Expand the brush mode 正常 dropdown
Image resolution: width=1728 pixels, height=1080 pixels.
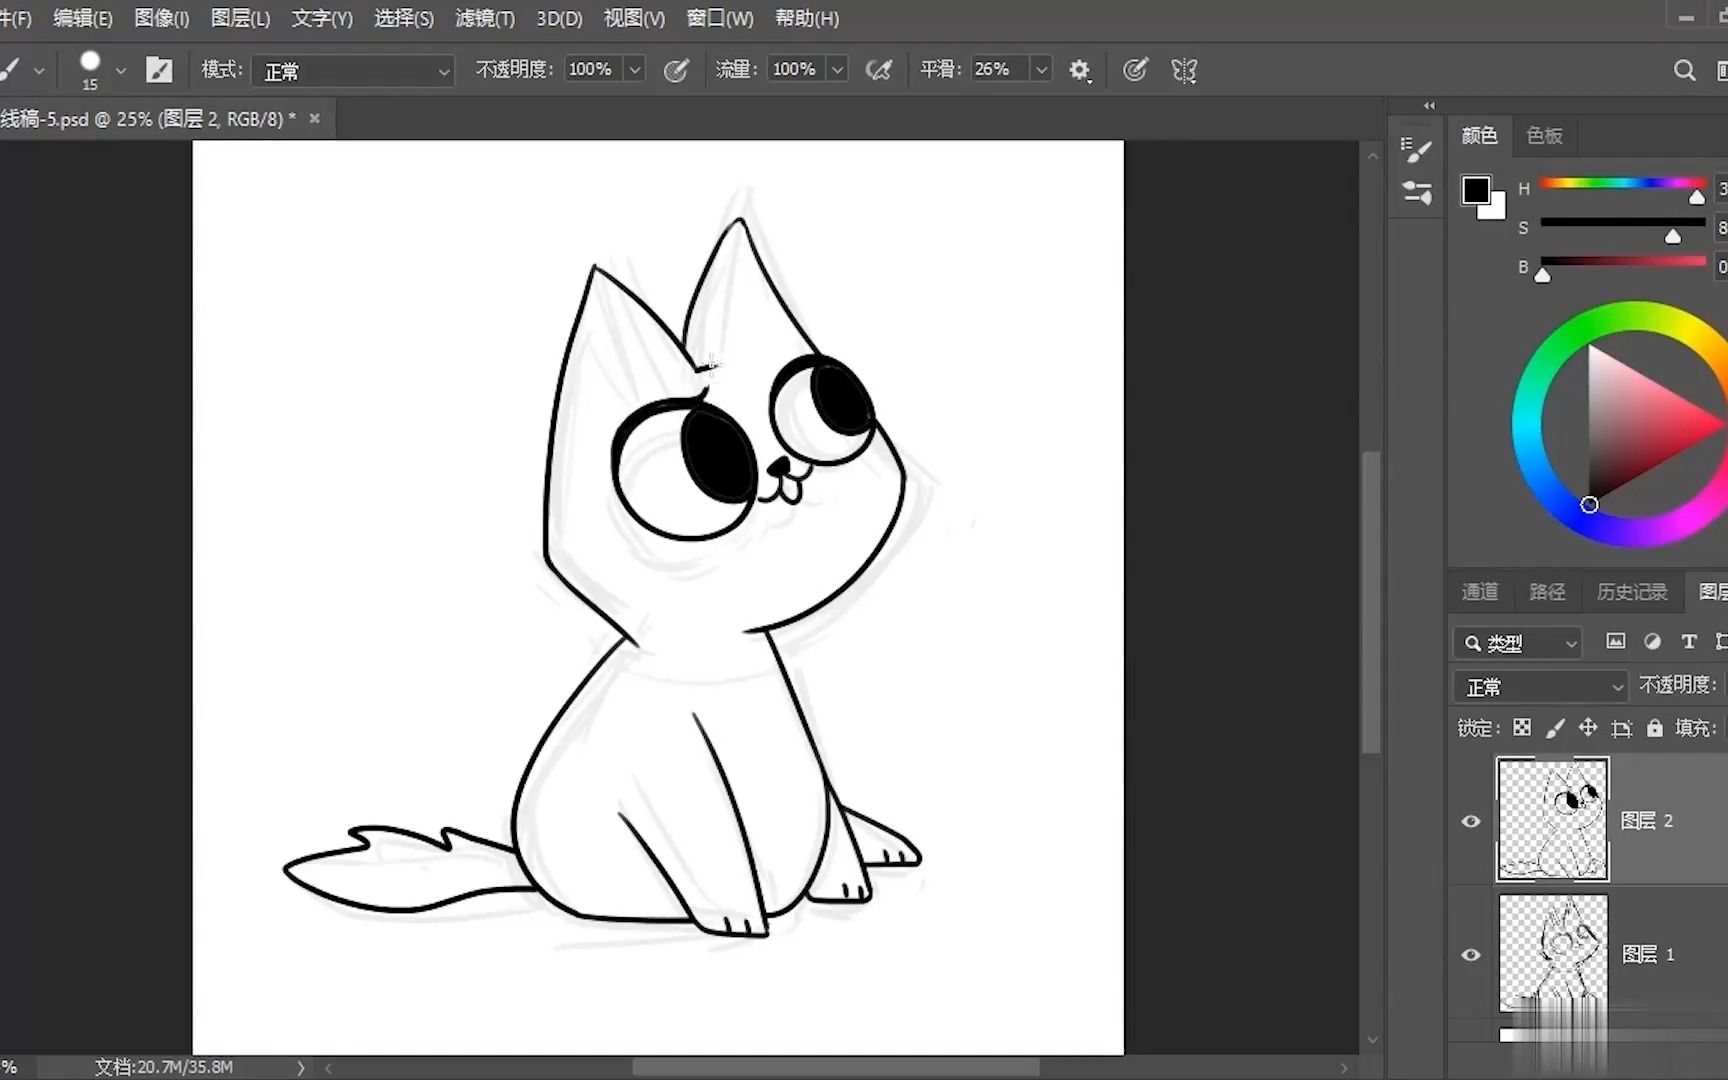[353, 71]
